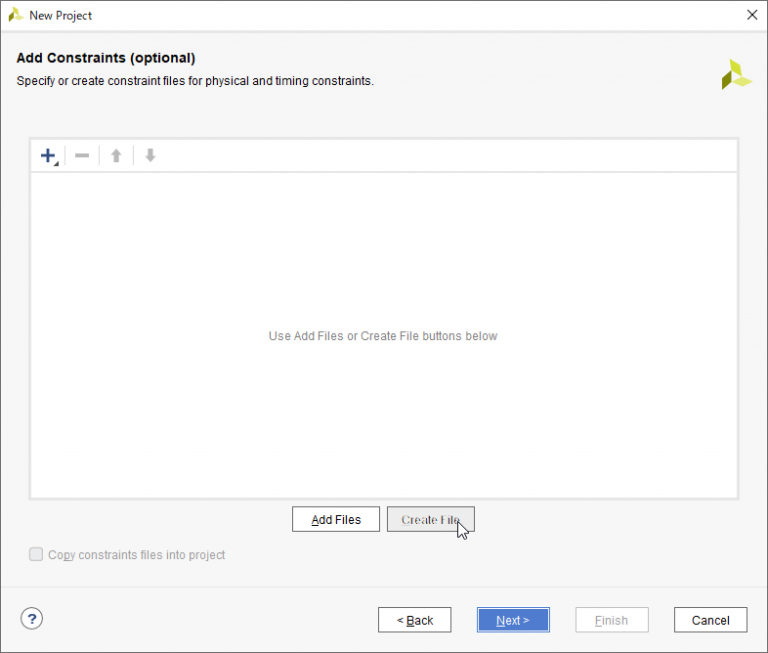Click the 'Copy constraints files into project' label text
This screenshot has height=653, width=768.
coord(137,555)
